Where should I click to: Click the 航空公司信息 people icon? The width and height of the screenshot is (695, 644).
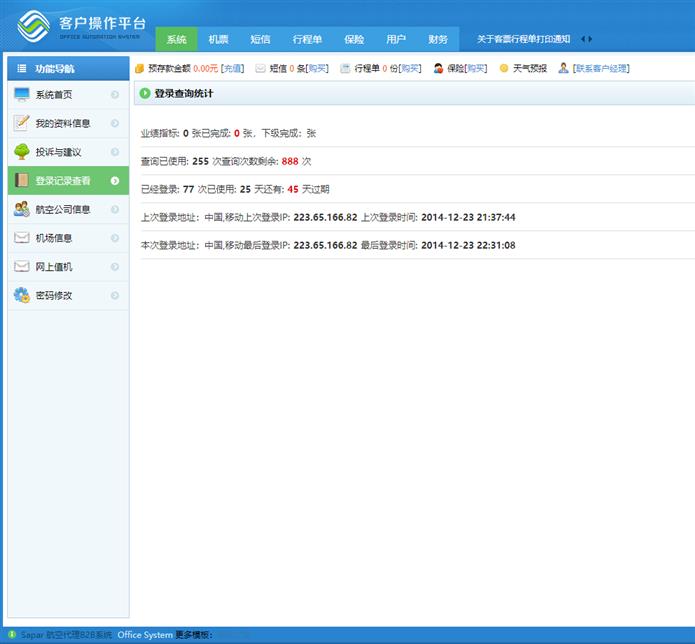[21, 209]
